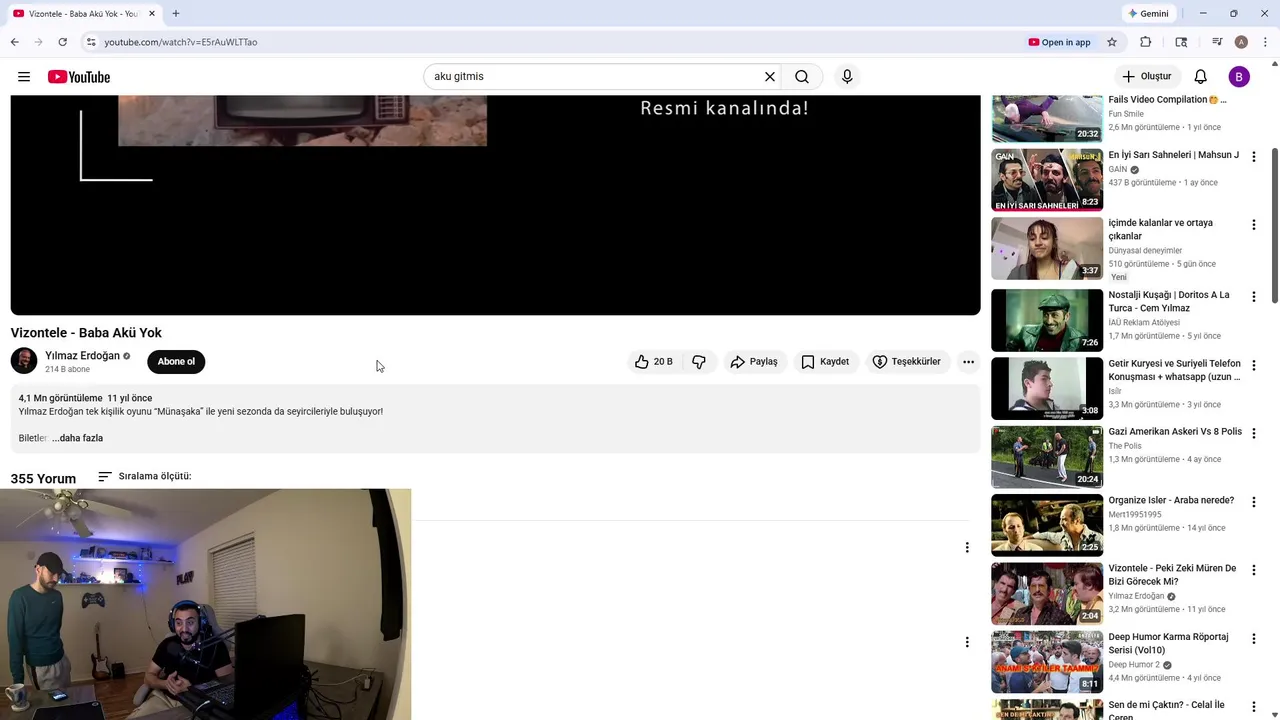Click the page vertical scrollbar

(1274, 225)
